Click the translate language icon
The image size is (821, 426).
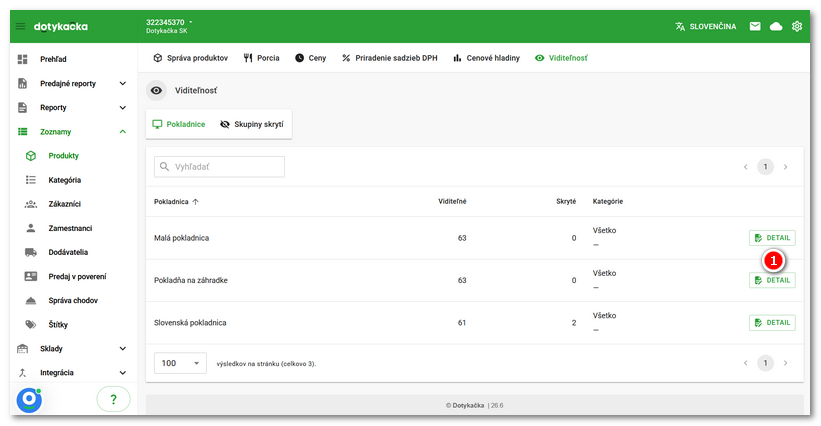pos(680,26)
